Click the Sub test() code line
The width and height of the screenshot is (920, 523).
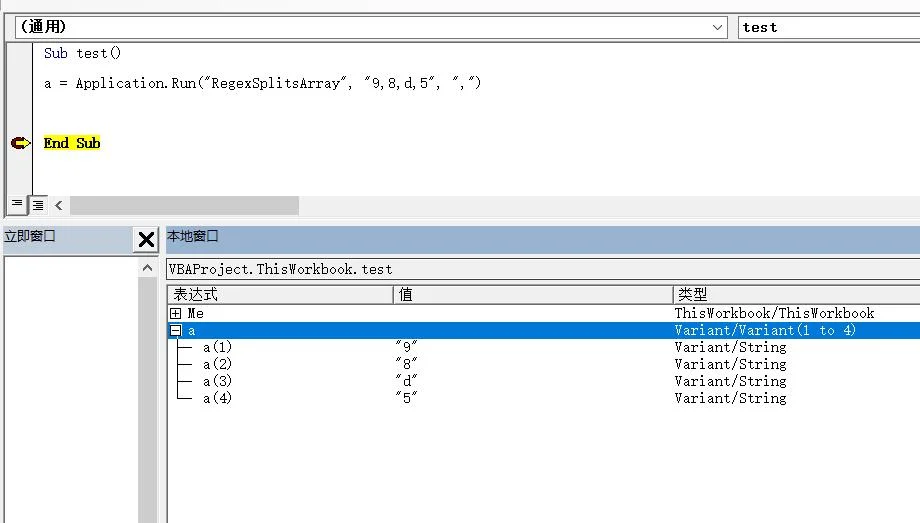click(82, 53)
